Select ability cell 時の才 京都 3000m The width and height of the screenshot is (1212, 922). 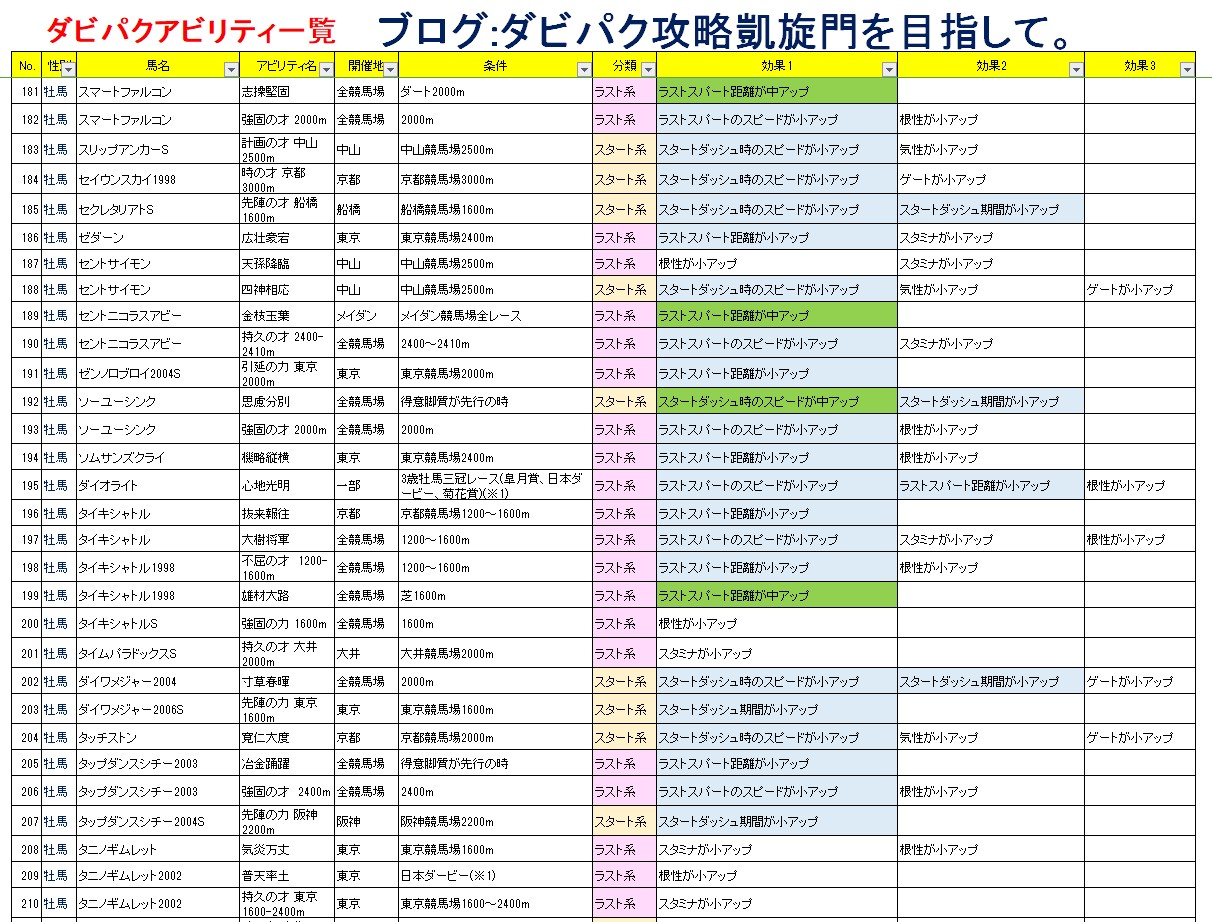point(286,180)
